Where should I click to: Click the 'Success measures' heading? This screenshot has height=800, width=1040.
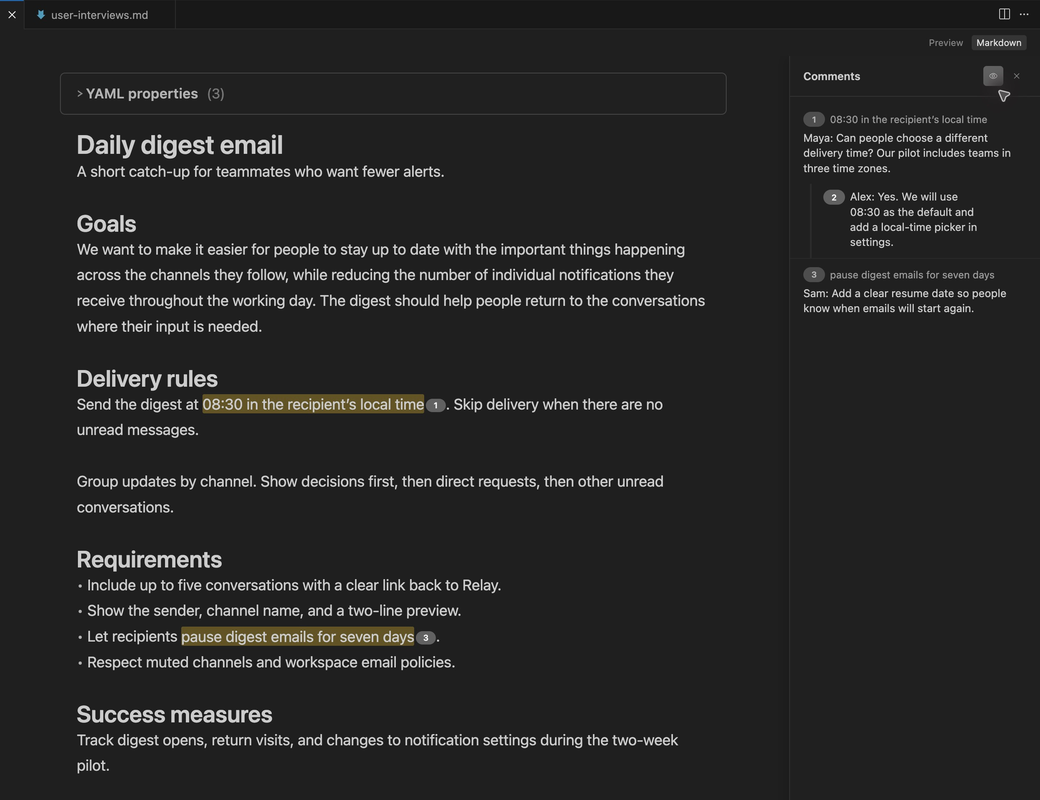pyautogui.click(x=174, y=714)
